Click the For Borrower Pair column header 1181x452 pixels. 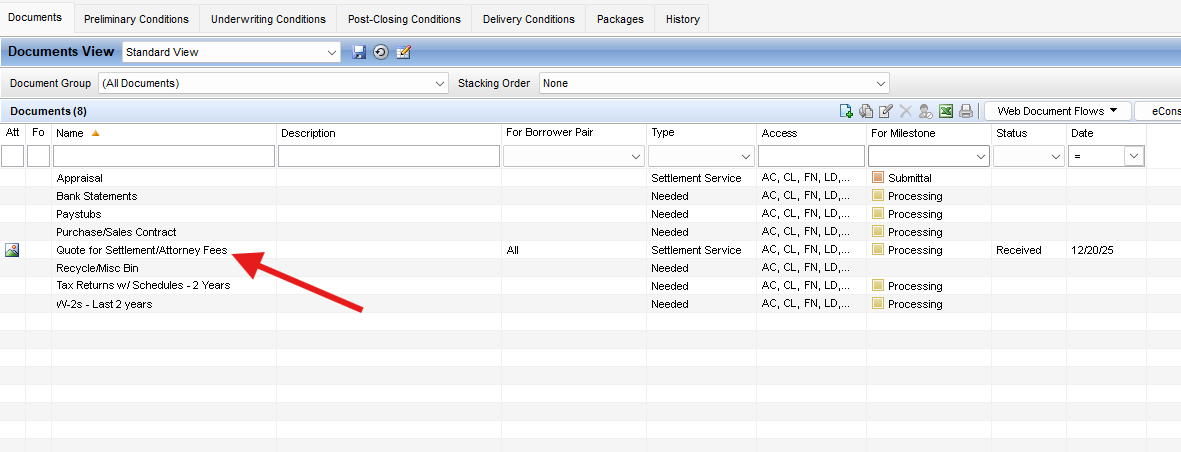pyautogui.click(x=574, y=133)
